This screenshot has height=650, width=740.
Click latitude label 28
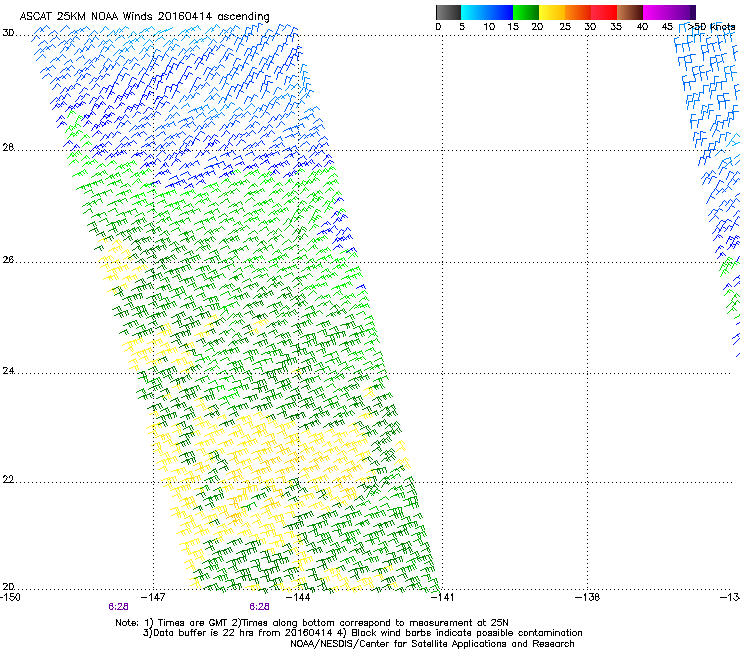[x=8, y=148]
